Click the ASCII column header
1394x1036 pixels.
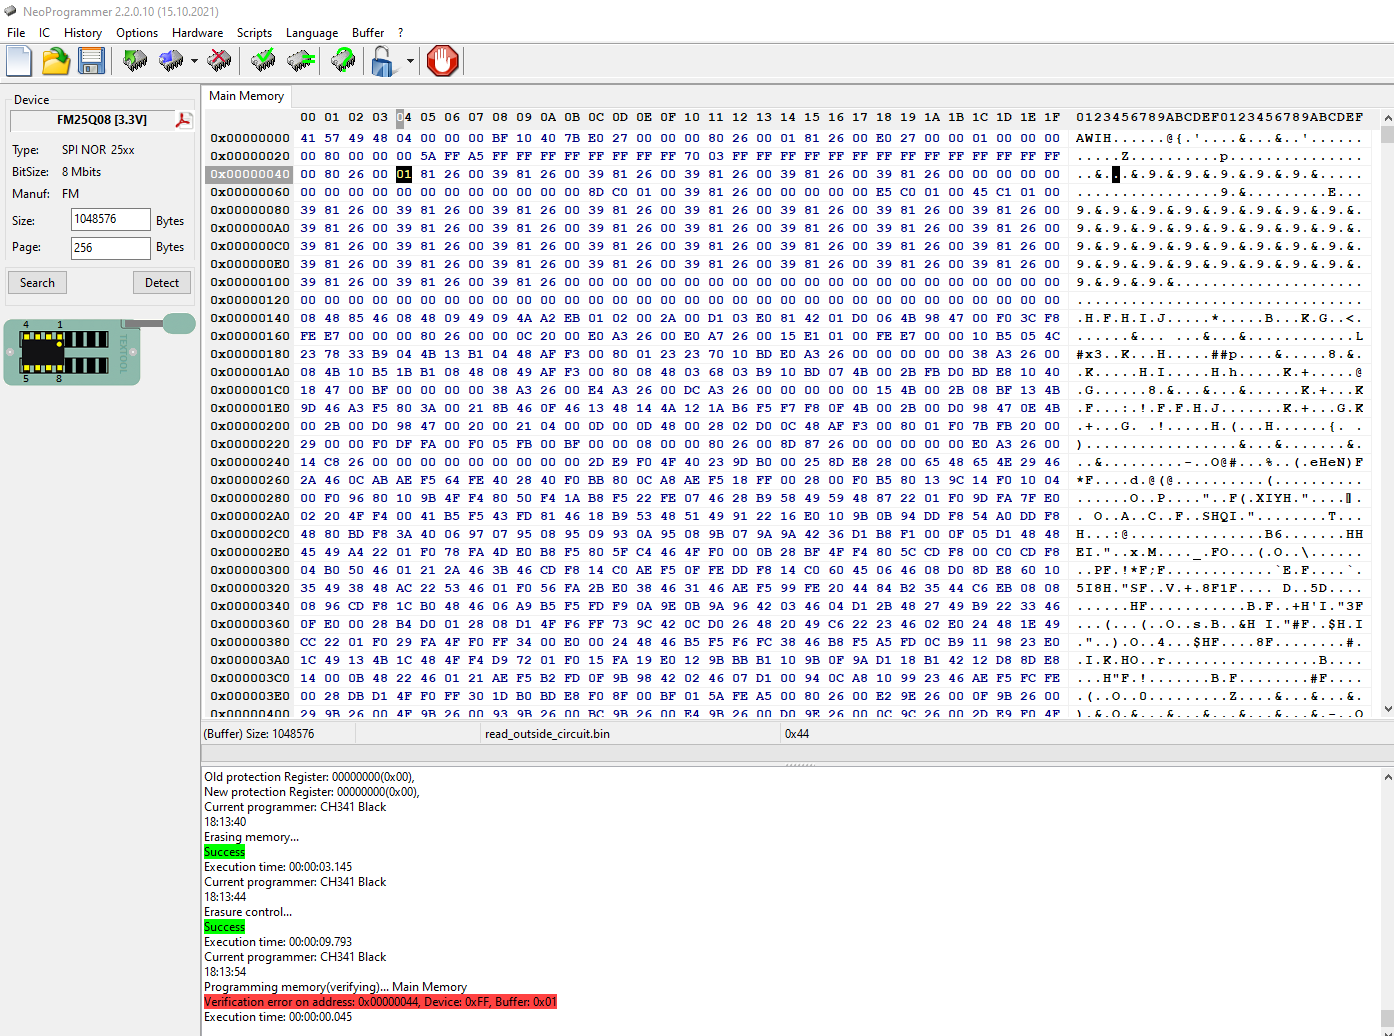coord(1219,117)
